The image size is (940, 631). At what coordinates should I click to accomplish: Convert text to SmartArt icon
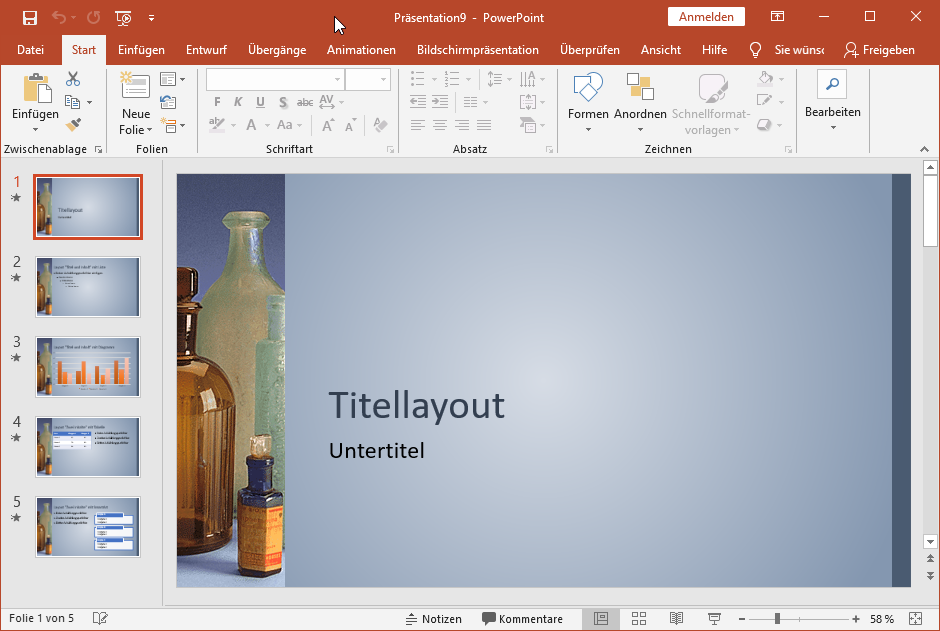(528, 125)
